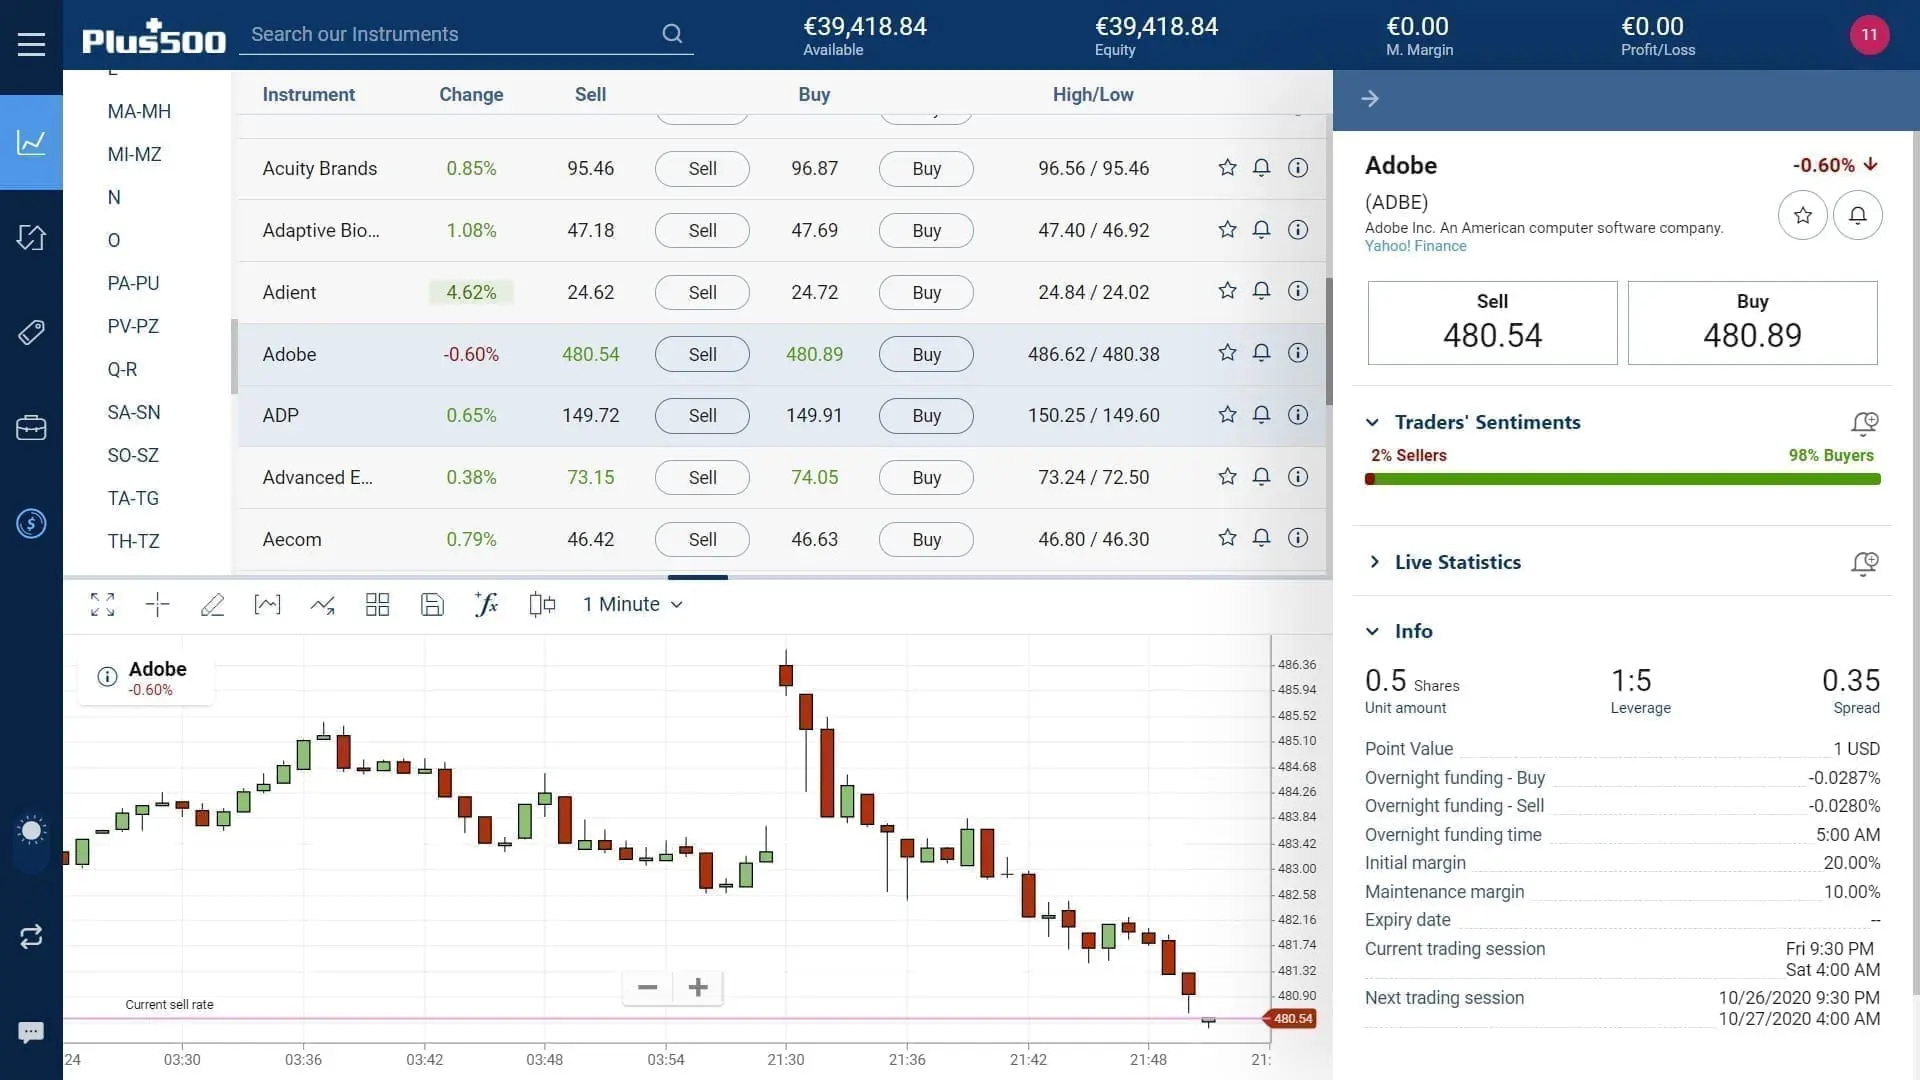The image size is (1920, 1080).
Task: Toggle the light/dark theme sun switch
Action: [x=31, y=830]
